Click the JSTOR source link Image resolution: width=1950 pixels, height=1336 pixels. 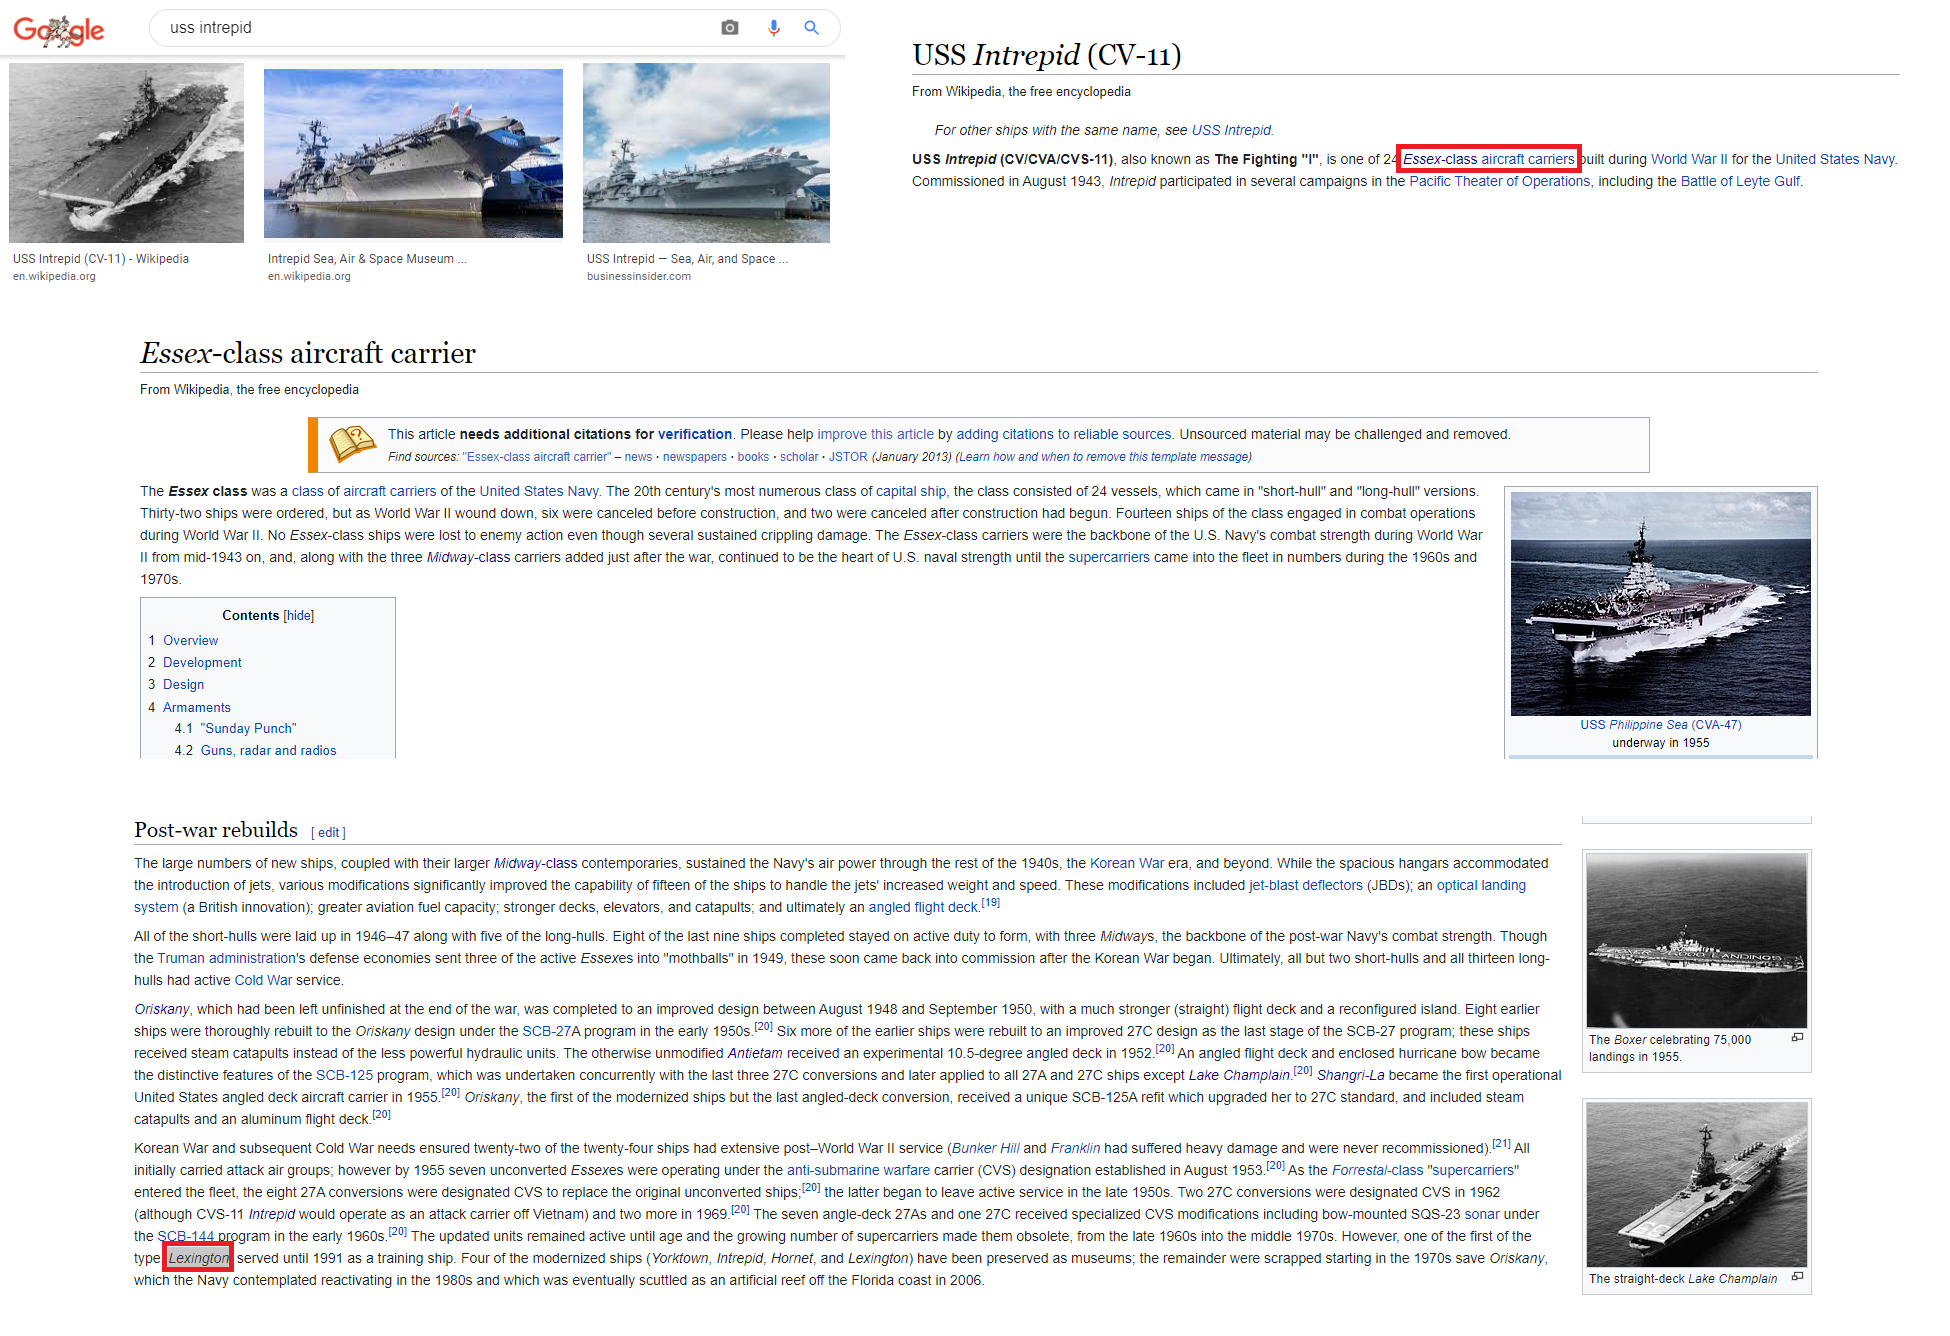(848, 457)
